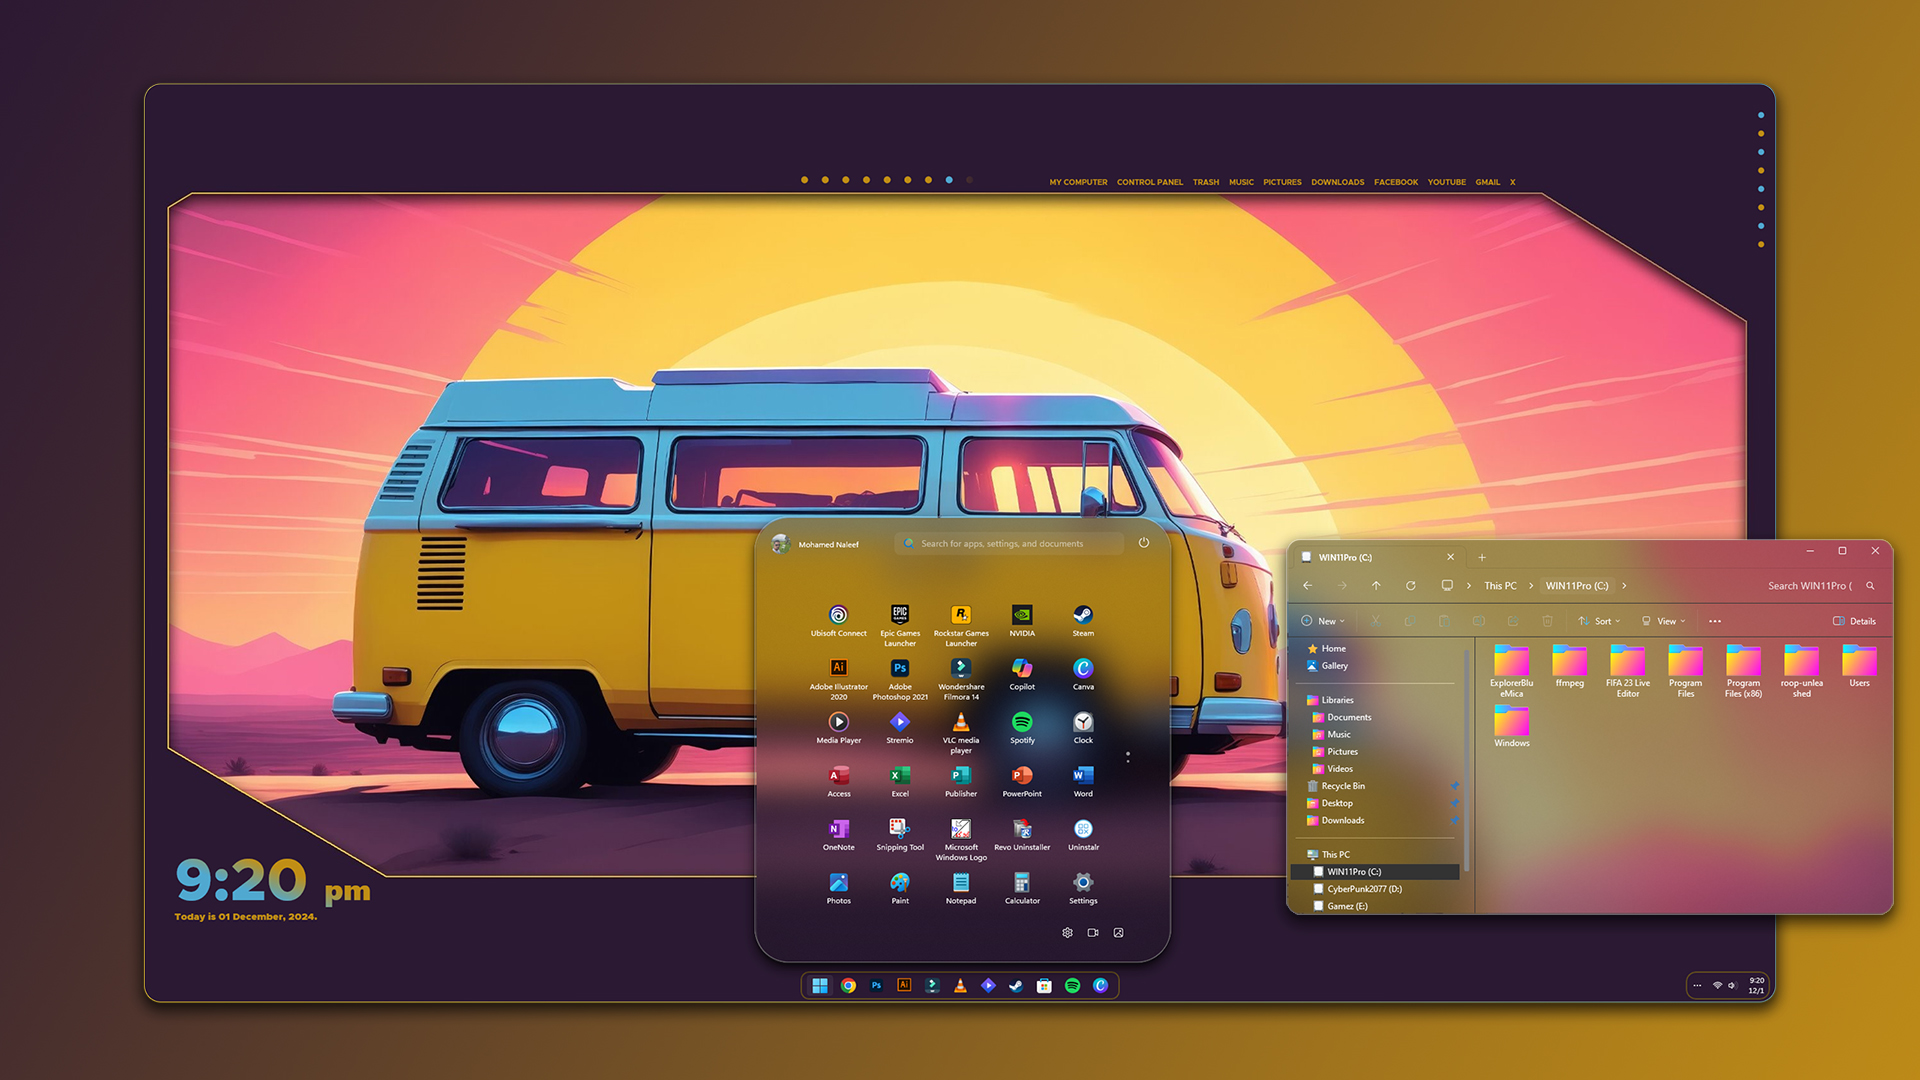This screenshot has width=1920, height=1080.
Task: Launch Media Player from the Start menu
Action: pos(838,728)
